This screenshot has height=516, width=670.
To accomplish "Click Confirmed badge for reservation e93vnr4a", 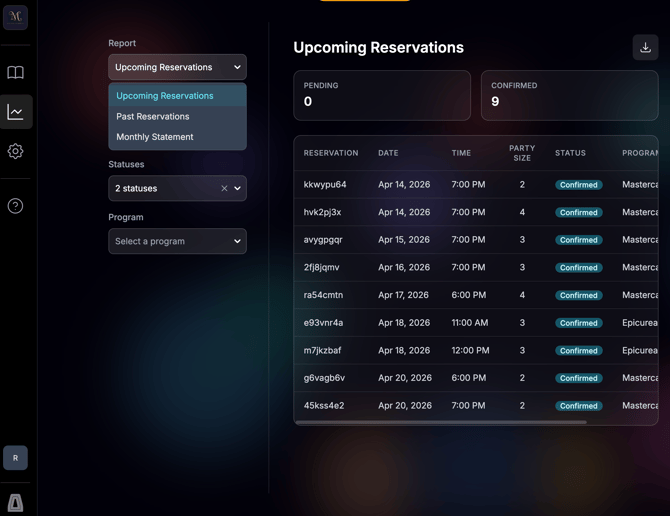I will point(579,323).
